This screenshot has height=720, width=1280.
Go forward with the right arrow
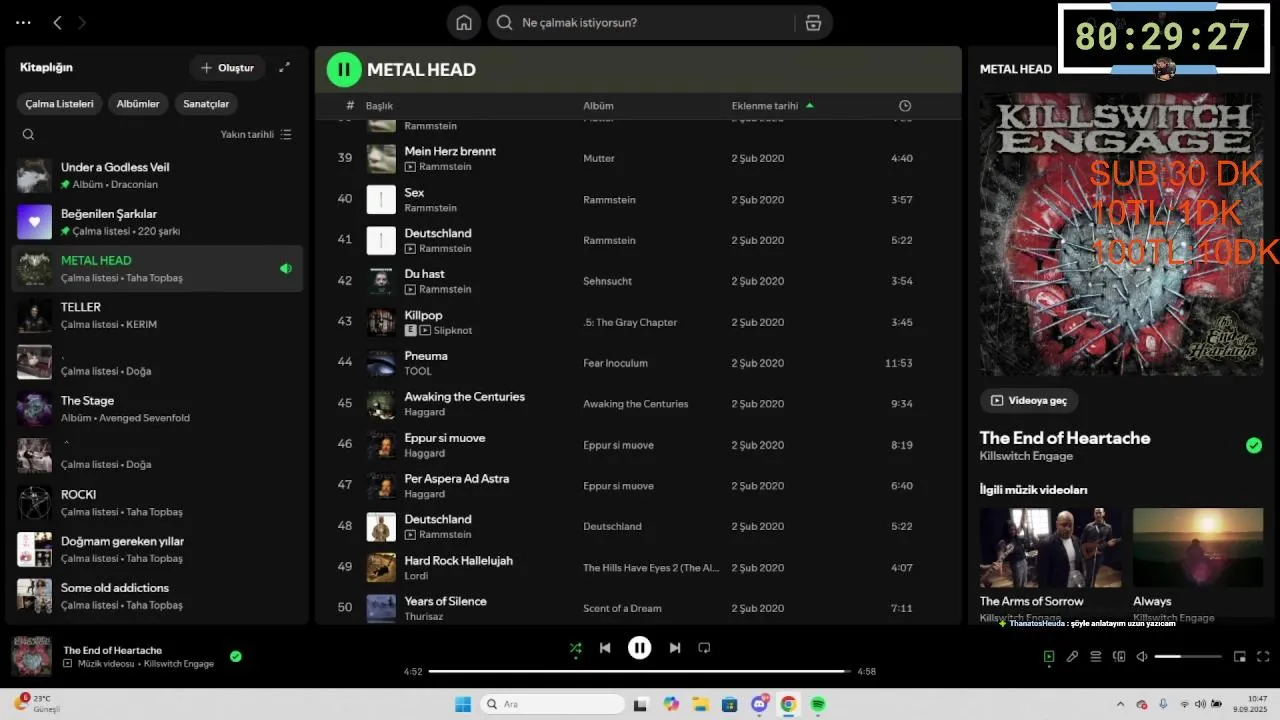[82, 22]
